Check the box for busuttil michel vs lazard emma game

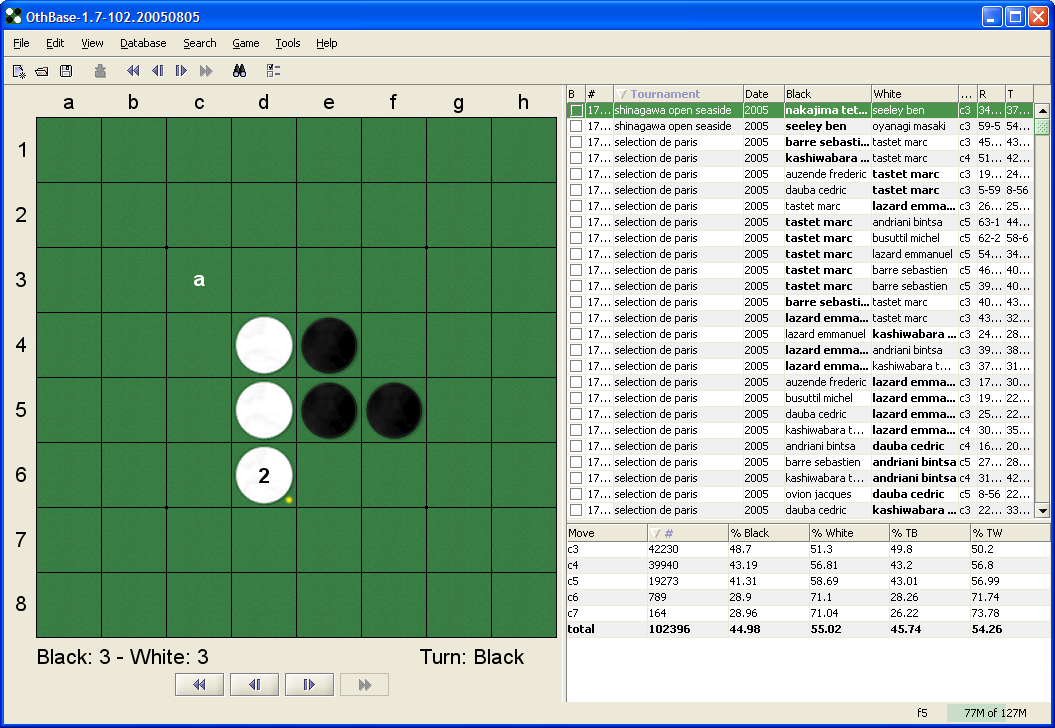click(576, 398)
